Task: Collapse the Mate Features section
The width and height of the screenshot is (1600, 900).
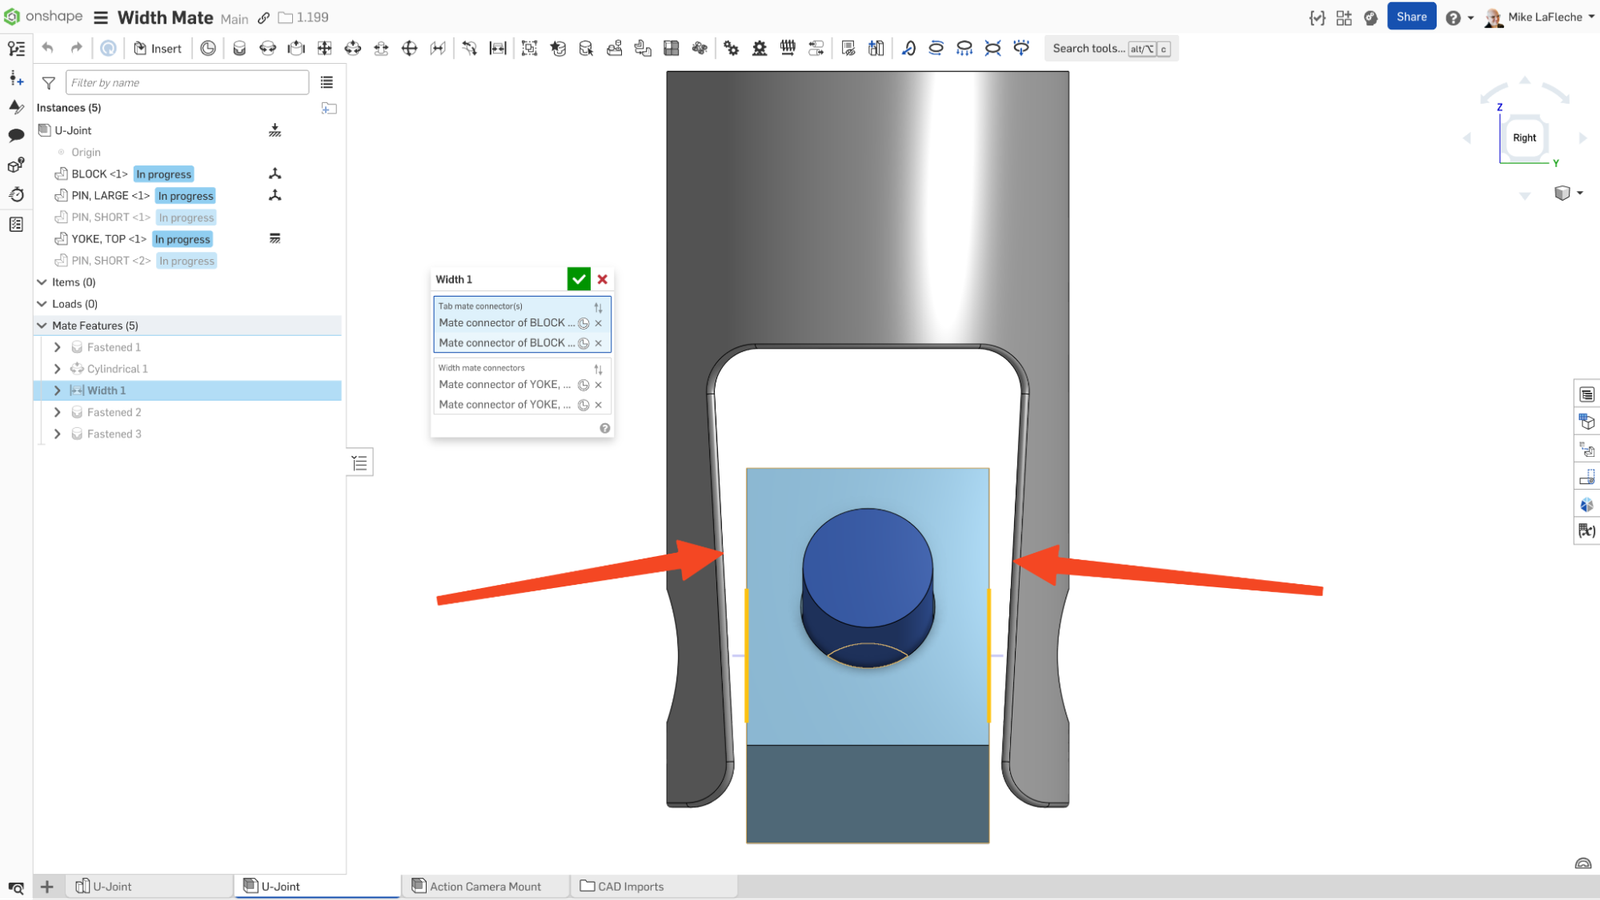Action: coord(42,325)
